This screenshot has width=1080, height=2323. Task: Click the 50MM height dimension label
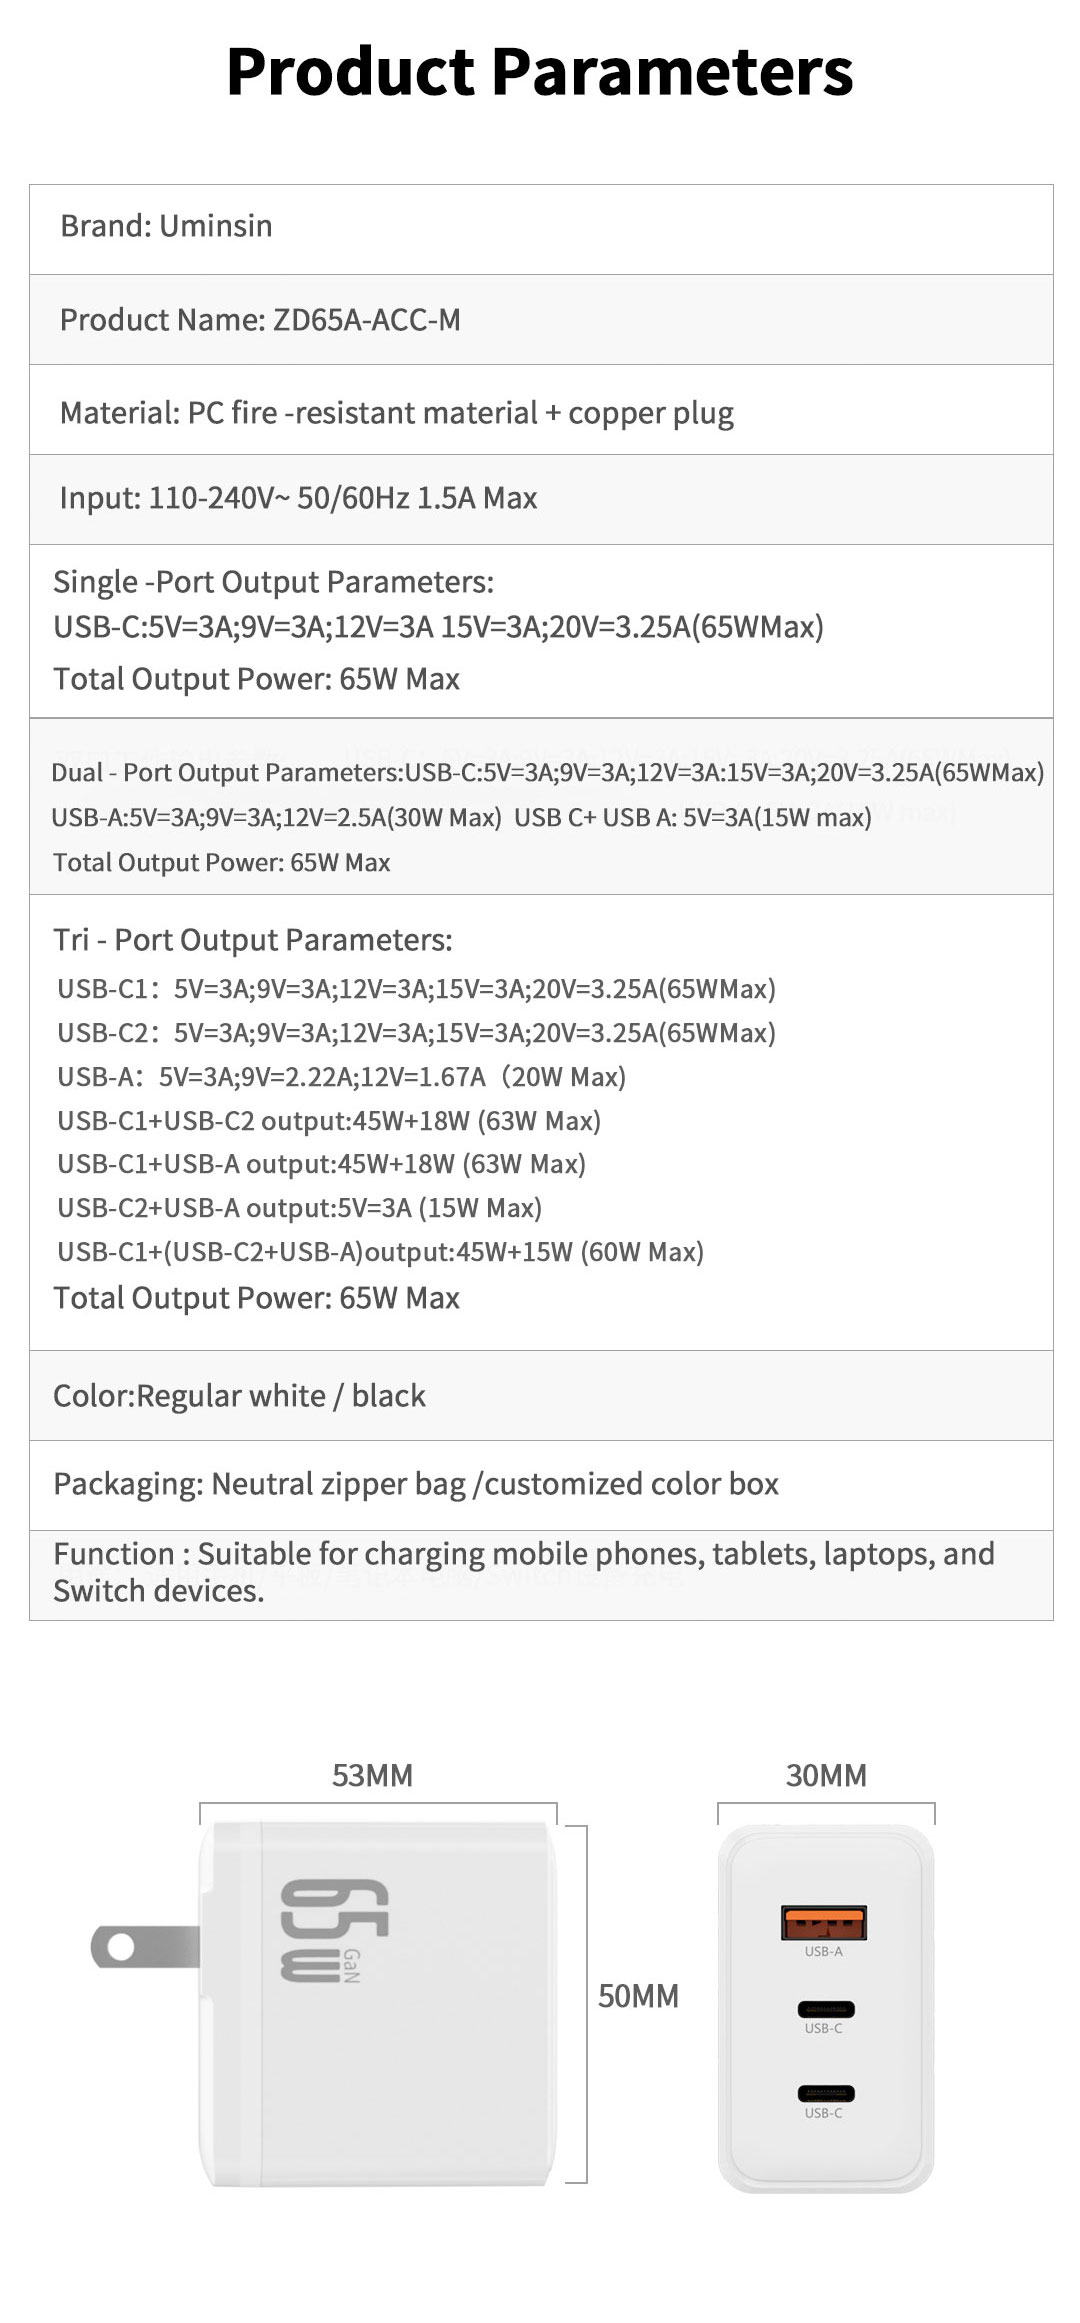(638, 1996)
